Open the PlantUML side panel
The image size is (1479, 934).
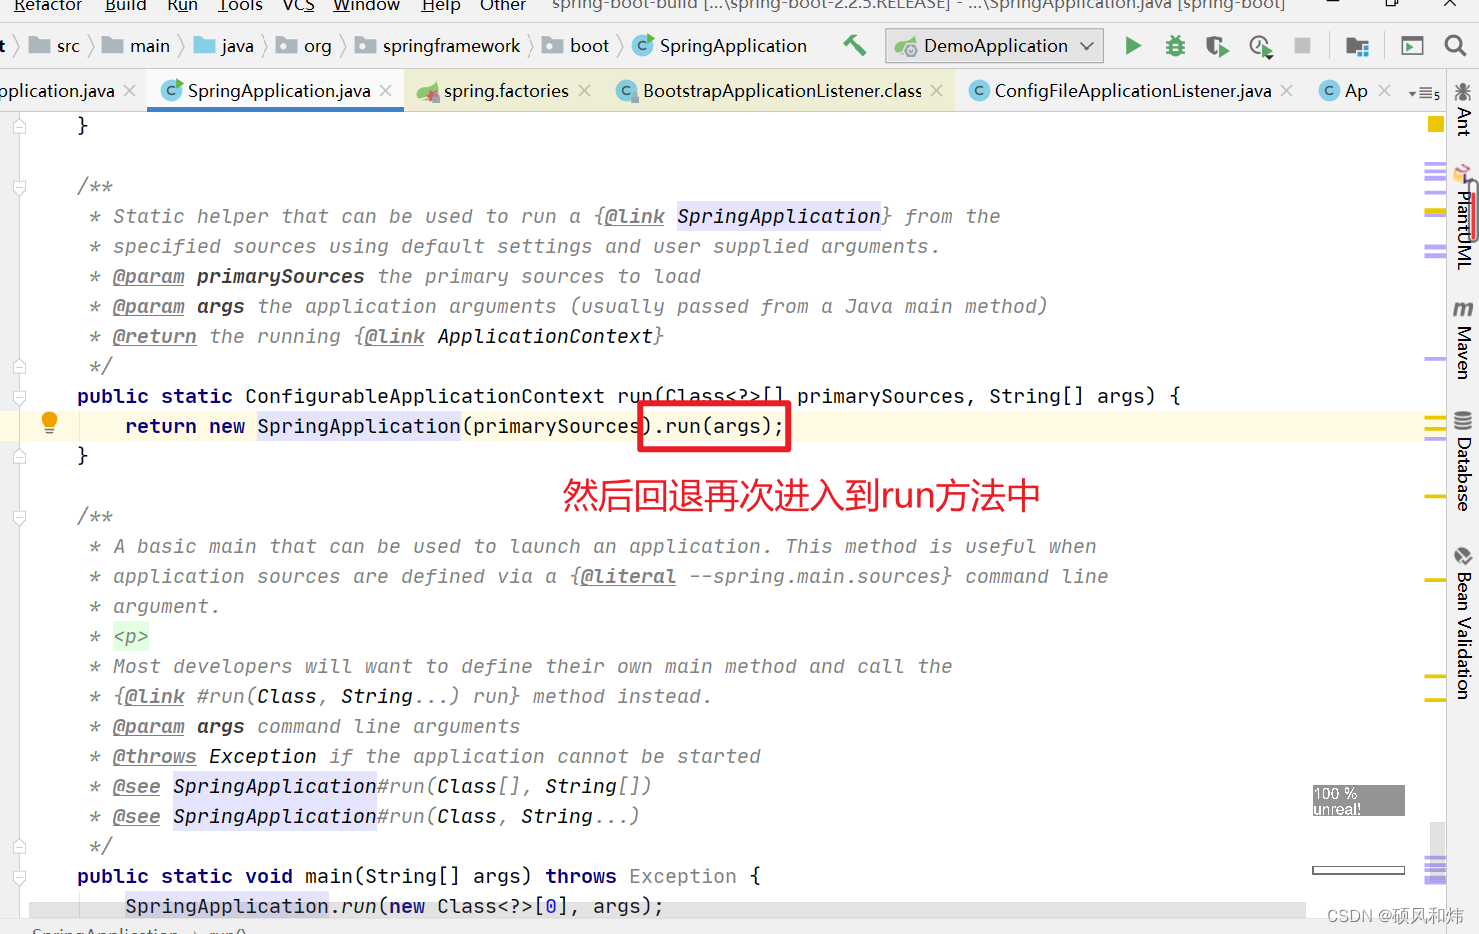pyautogui.click(x=1463, y=218)
